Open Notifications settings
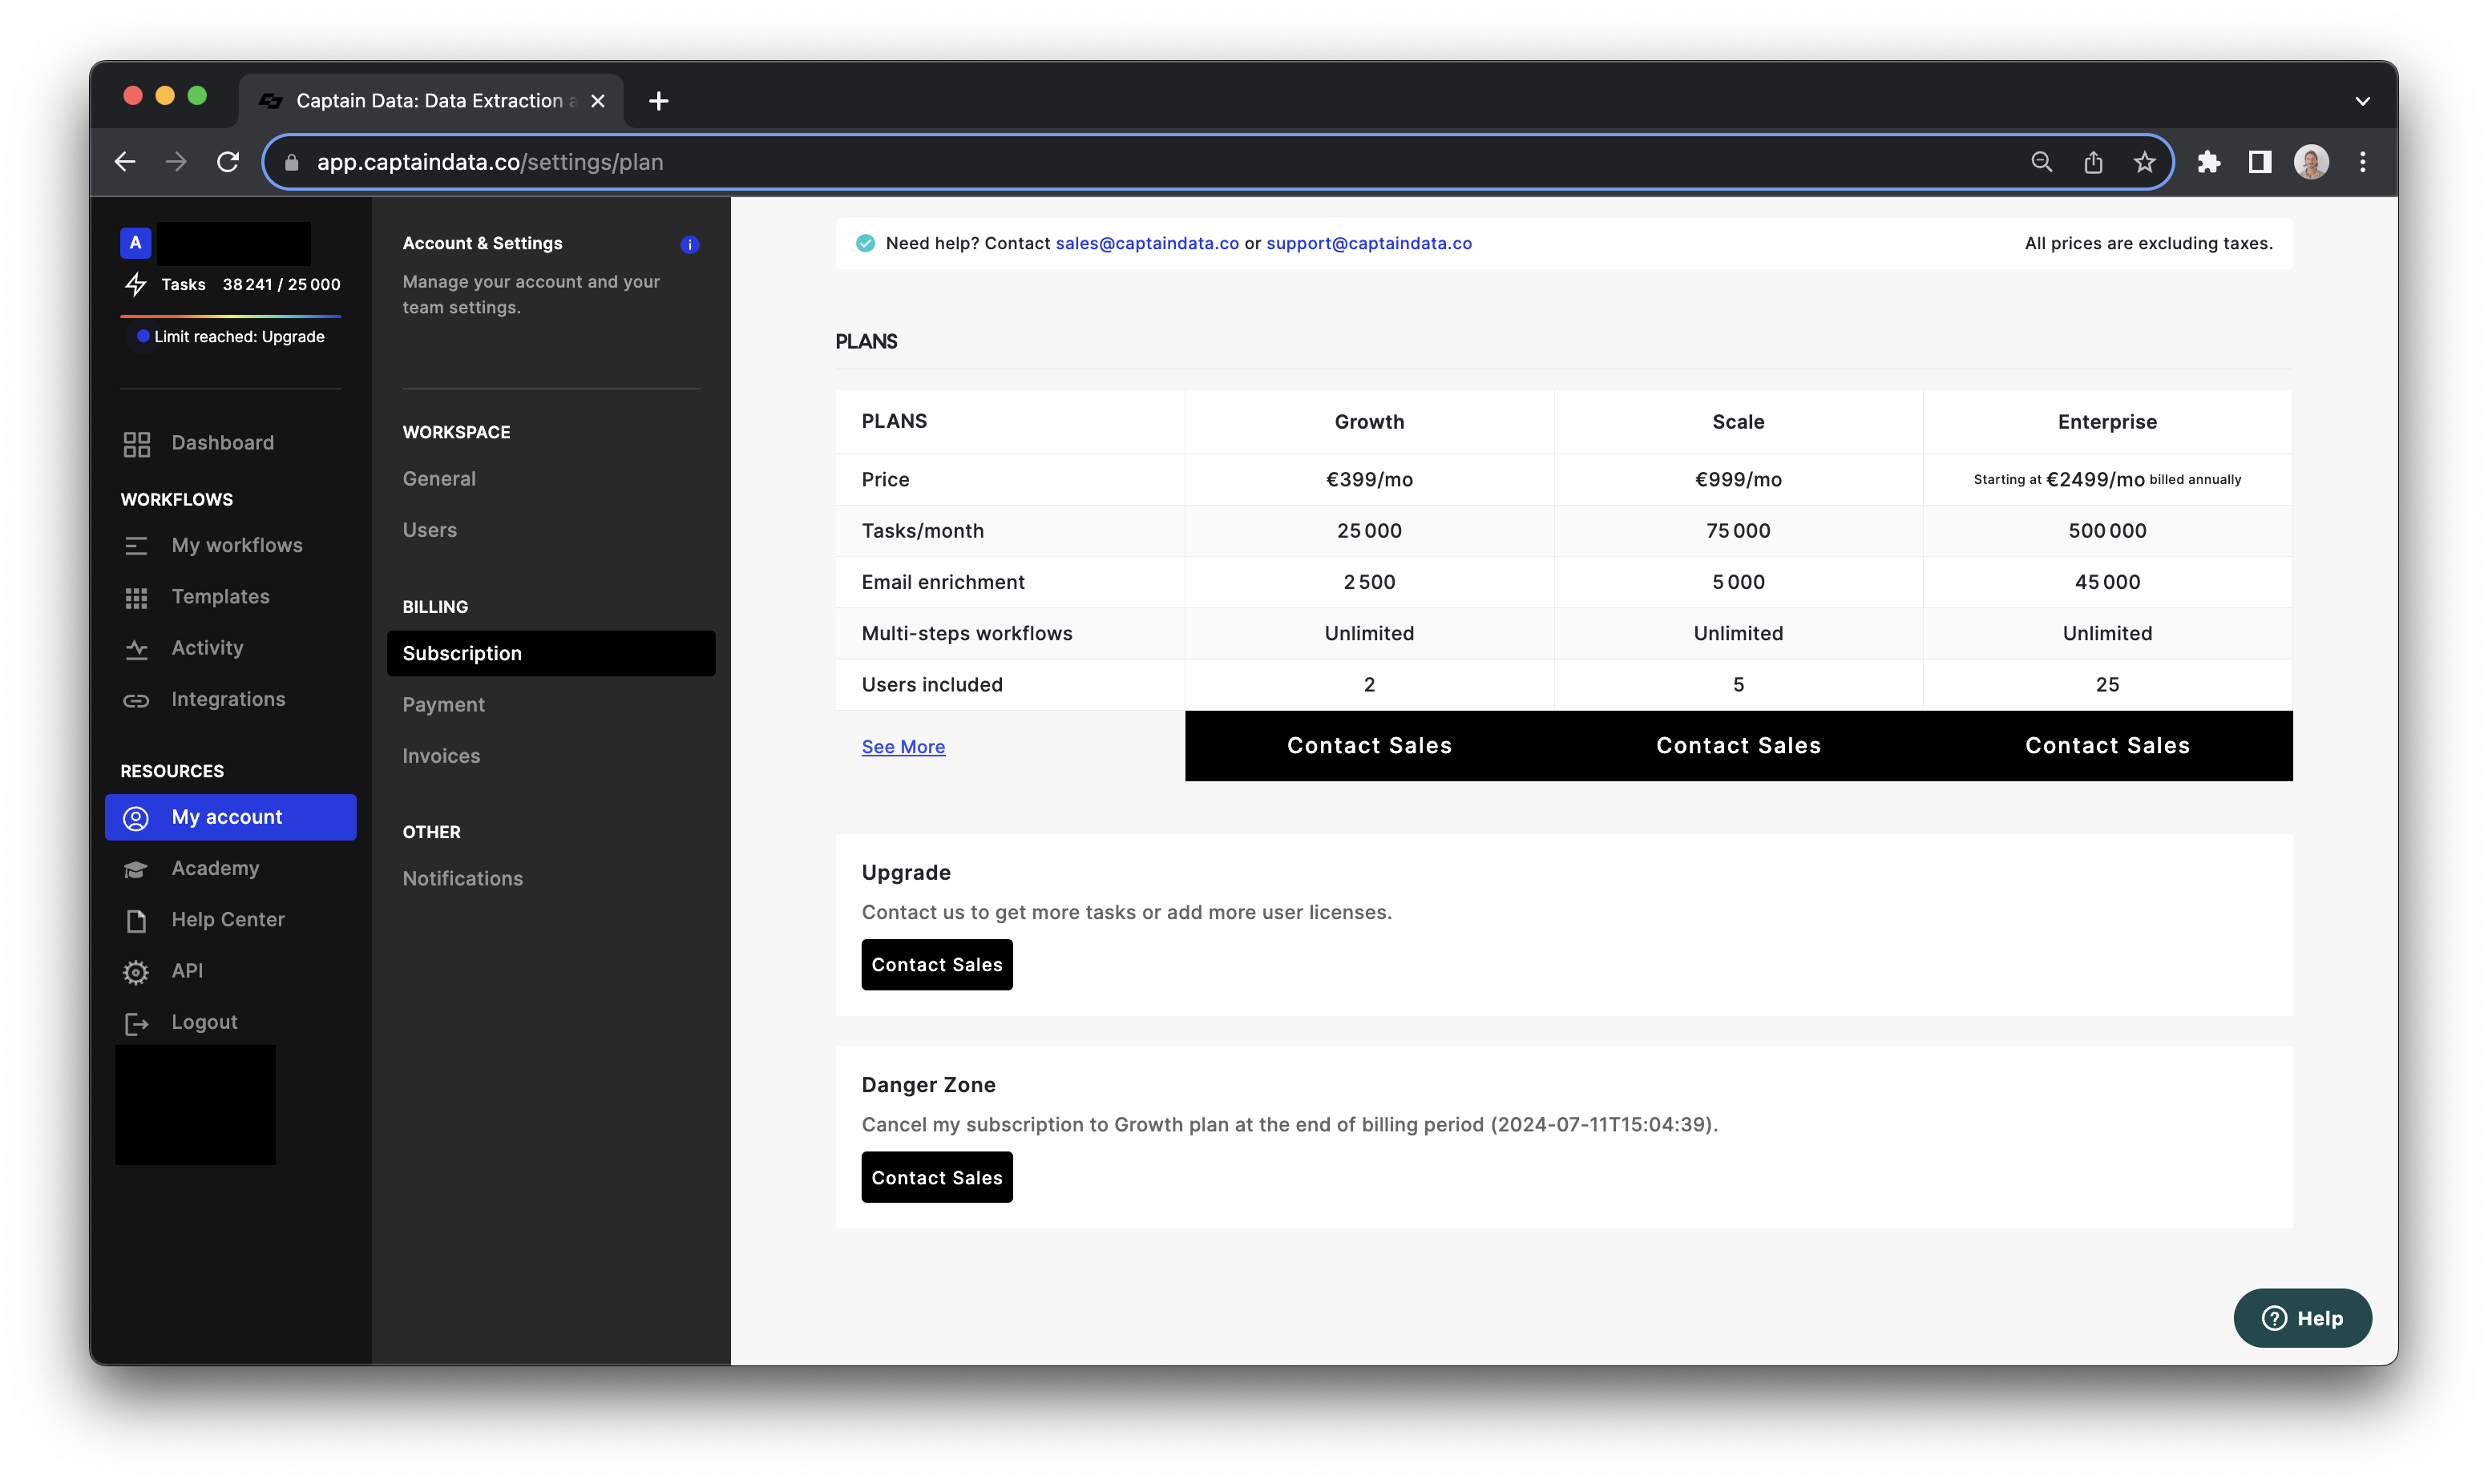This screenshot has width=2488, height=1484. 462,878
